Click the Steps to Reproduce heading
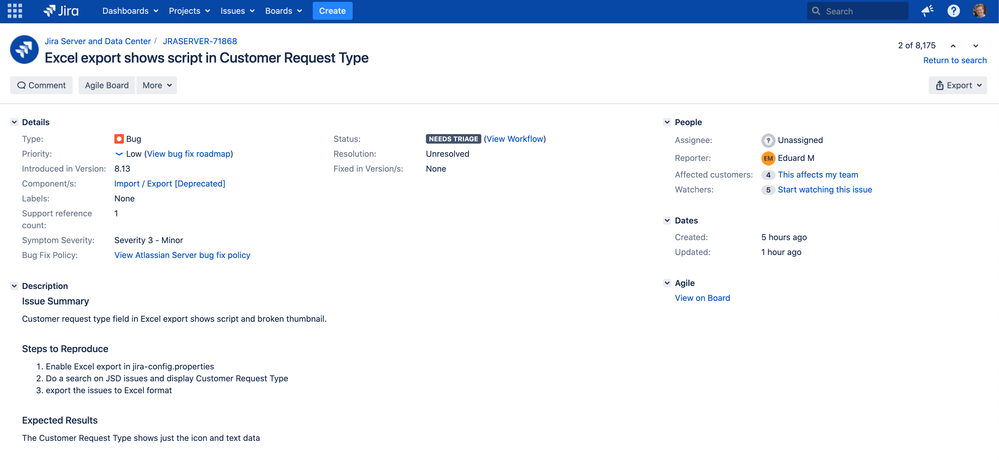This screenshot has width=999, height=460. [x=65, y=349]
